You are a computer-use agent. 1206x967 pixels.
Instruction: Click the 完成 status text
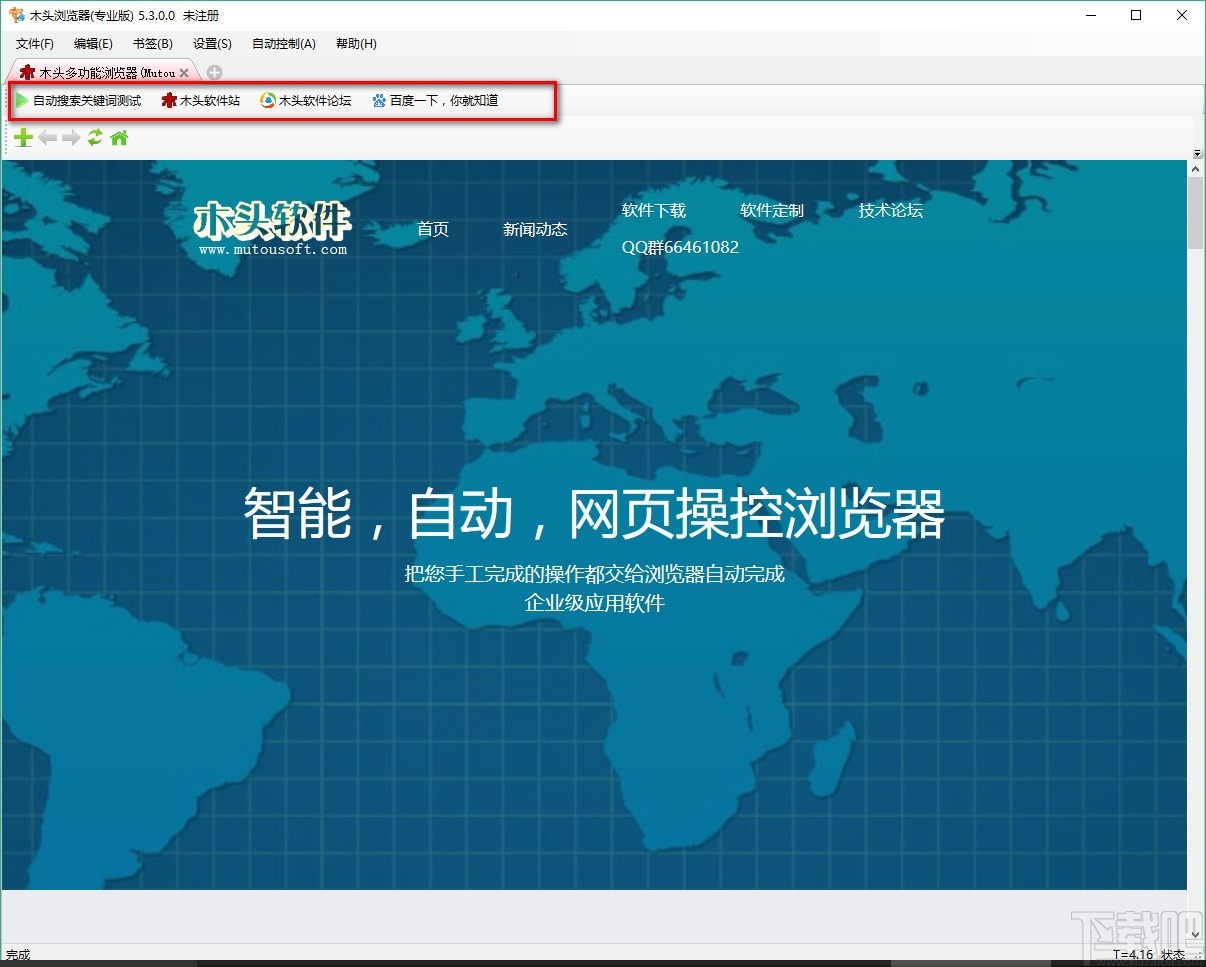(x=18, y=955)
